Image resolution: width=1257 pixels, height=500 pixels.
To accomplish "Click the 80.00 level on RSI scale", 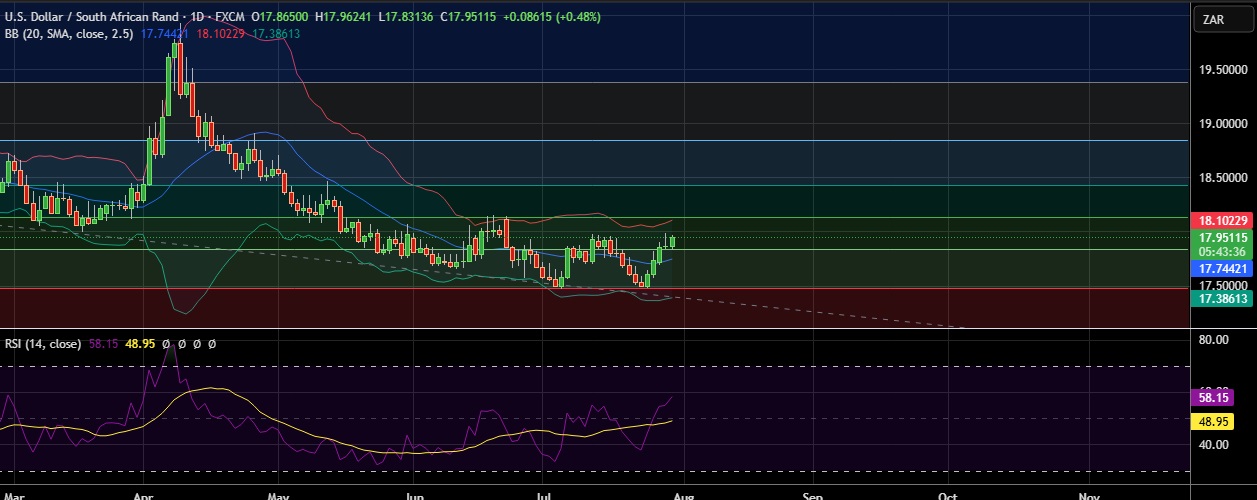I will tap(1214, 340).
